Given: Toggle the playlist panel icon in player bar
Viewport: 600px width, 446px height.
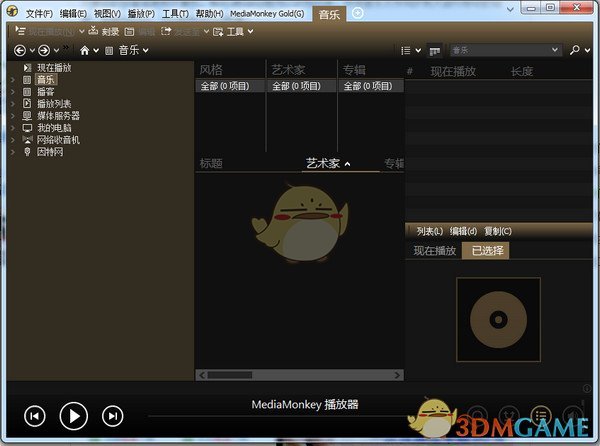Looking at the screenshot, I should [541, 415].
